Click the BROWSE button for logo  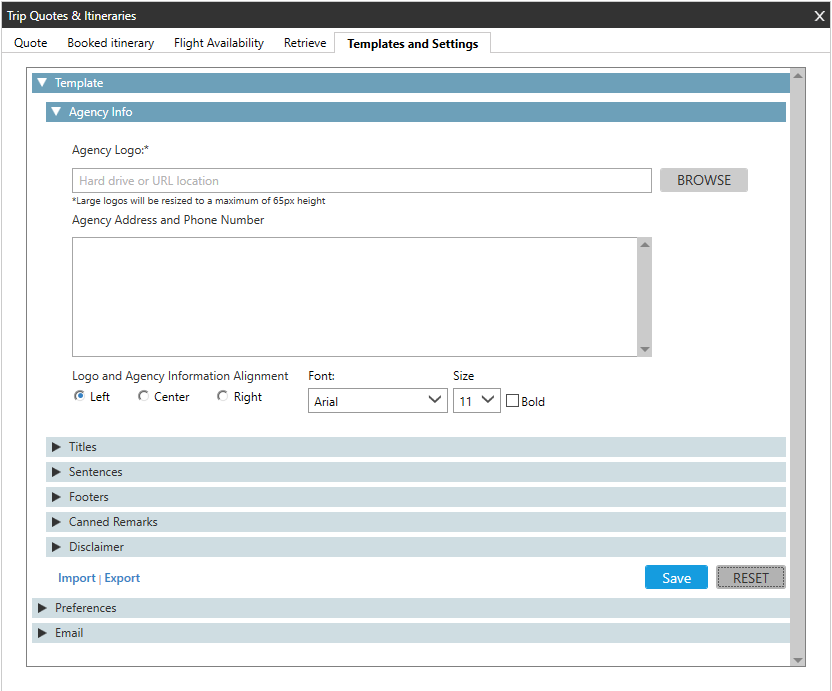click(x=704, y=180)
